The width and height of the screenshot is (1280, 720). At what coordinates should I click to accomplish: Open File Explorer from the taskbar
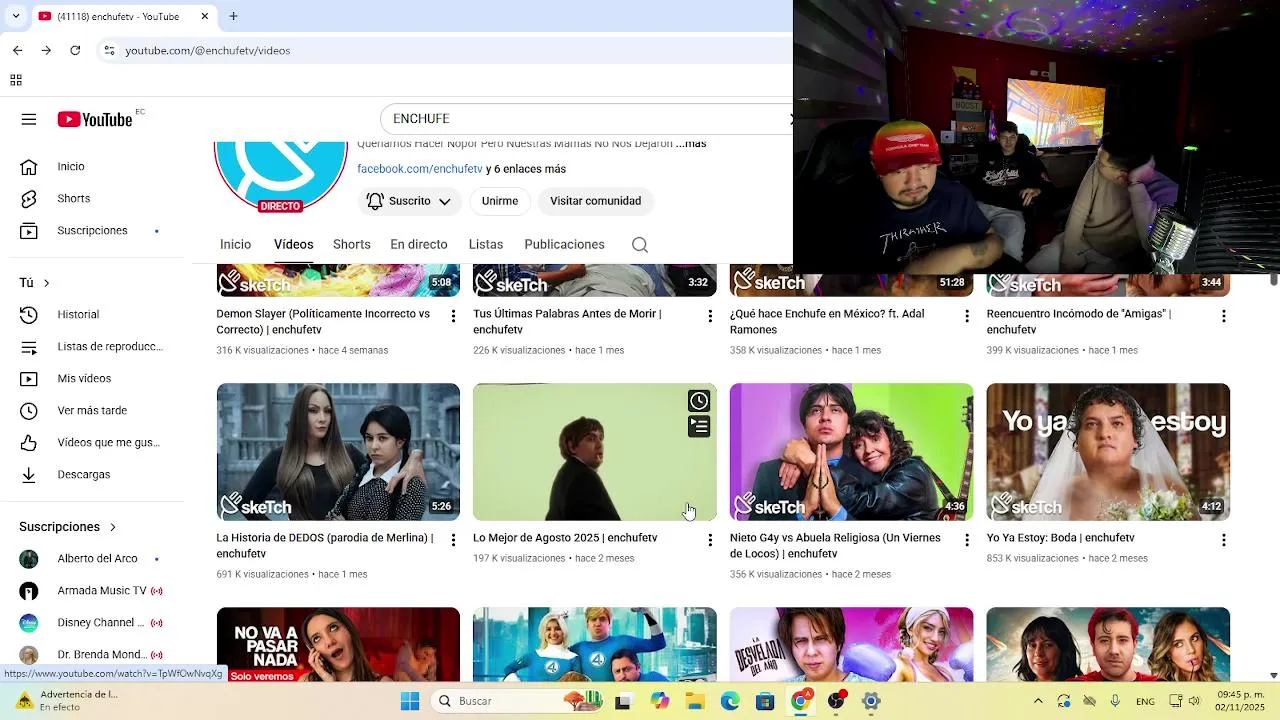click(x=694, y=701)
